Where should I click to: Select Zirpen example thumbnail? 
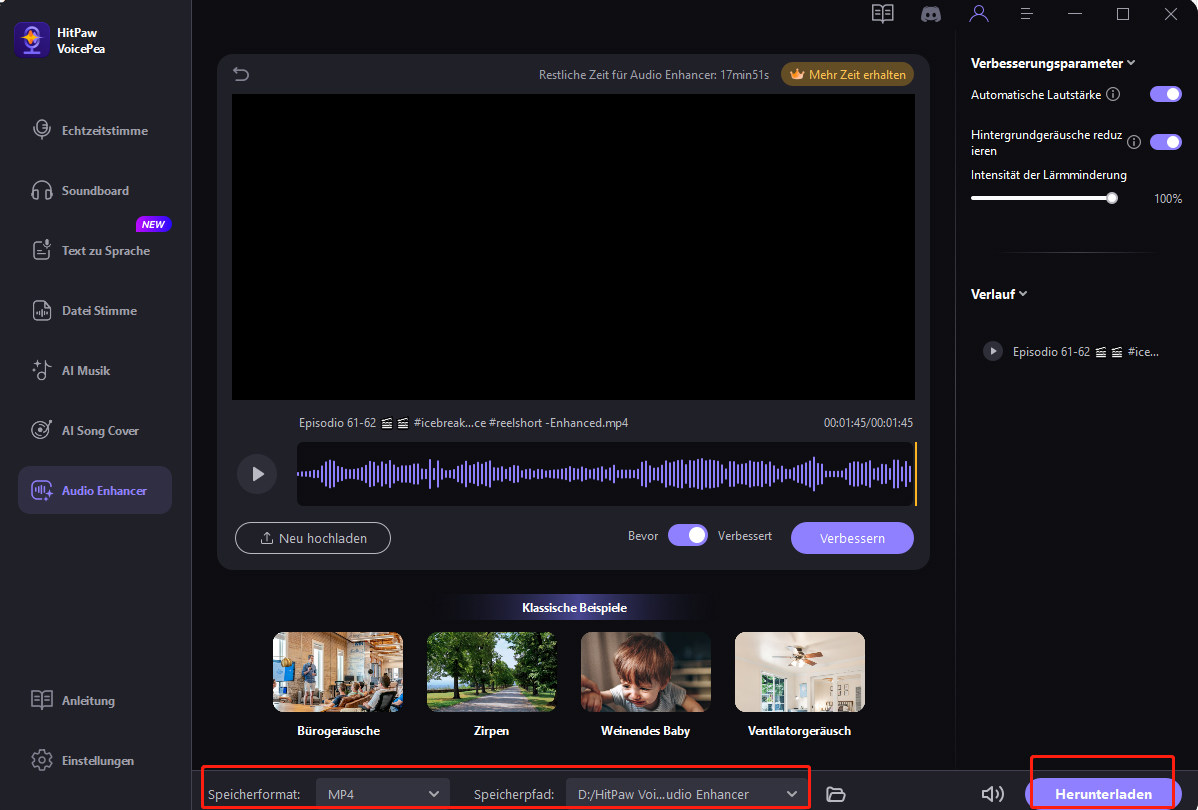[x=491, y=672]
